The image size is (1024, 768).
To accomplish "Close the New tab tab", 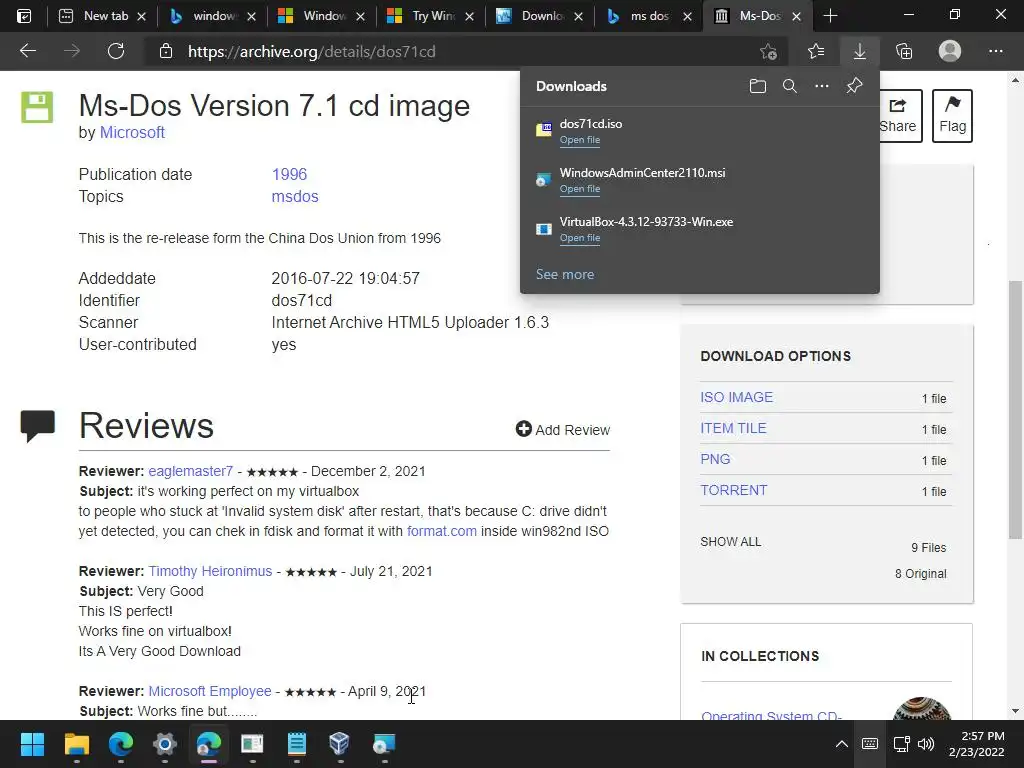I will pos(141,16).
